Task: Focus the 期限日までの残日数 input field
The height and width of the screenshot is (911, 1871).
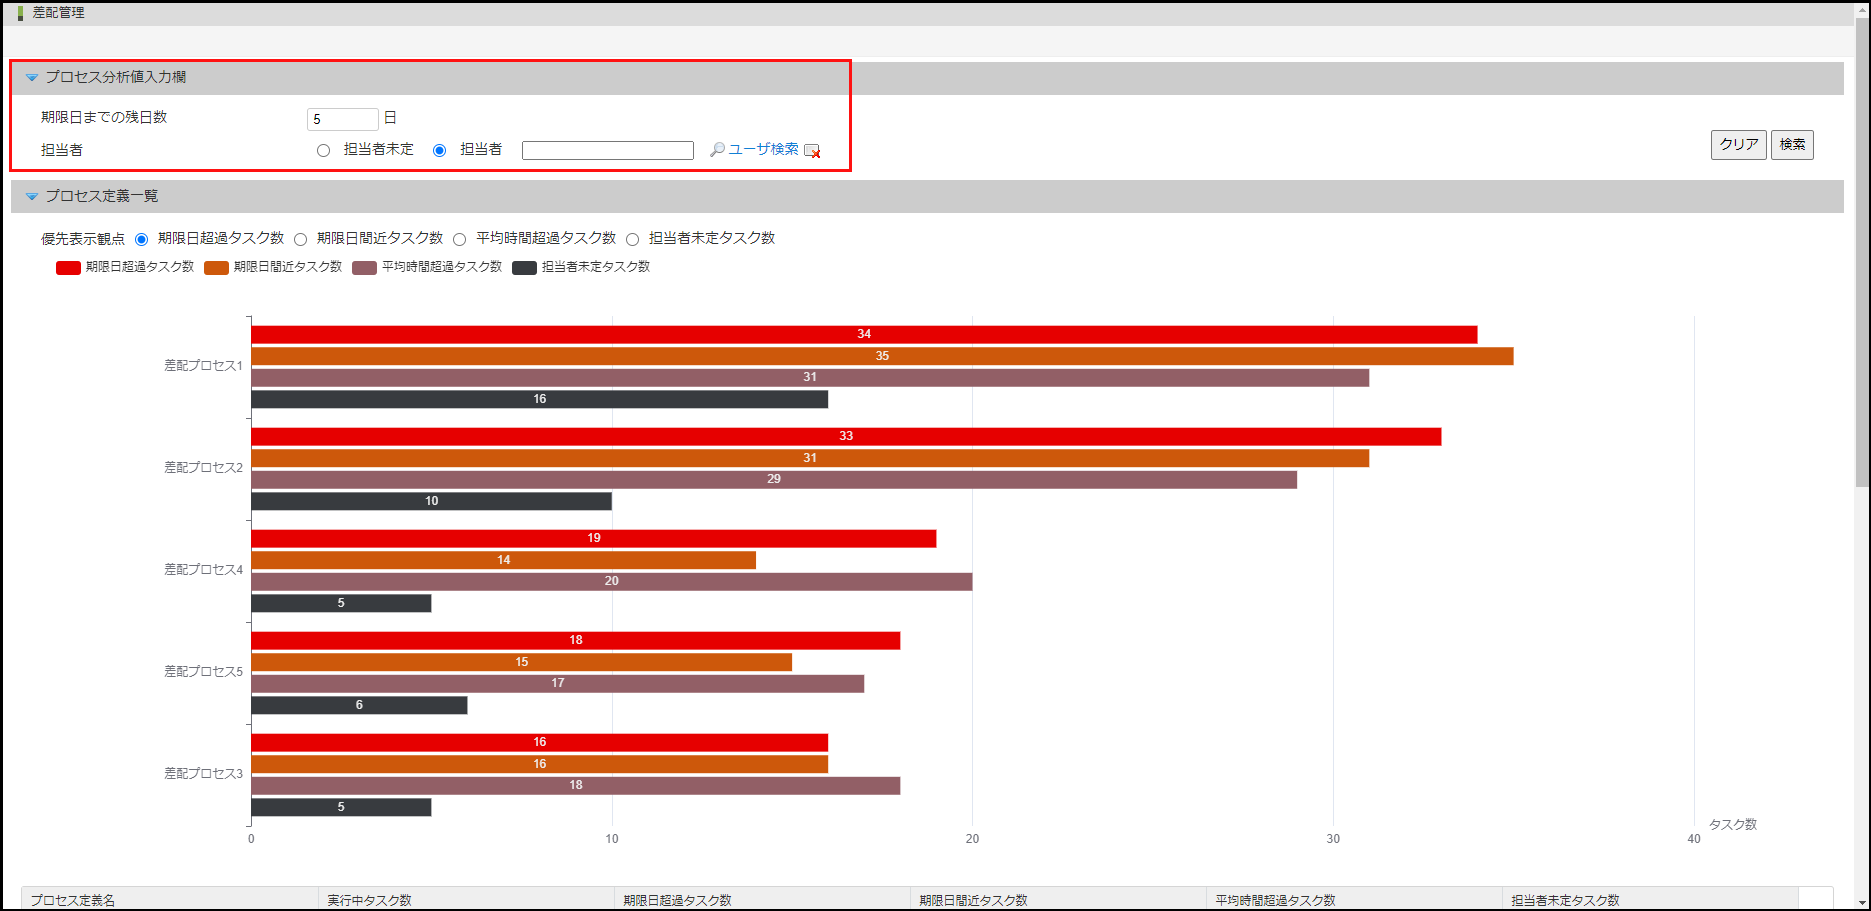Action: pyautogui.click(x=343, y=119)
